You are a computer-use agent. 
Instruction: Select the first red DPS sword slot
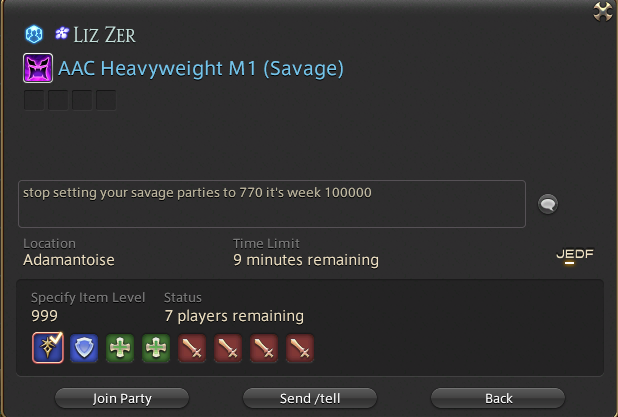pyautogui.click(x=192, y=348)
